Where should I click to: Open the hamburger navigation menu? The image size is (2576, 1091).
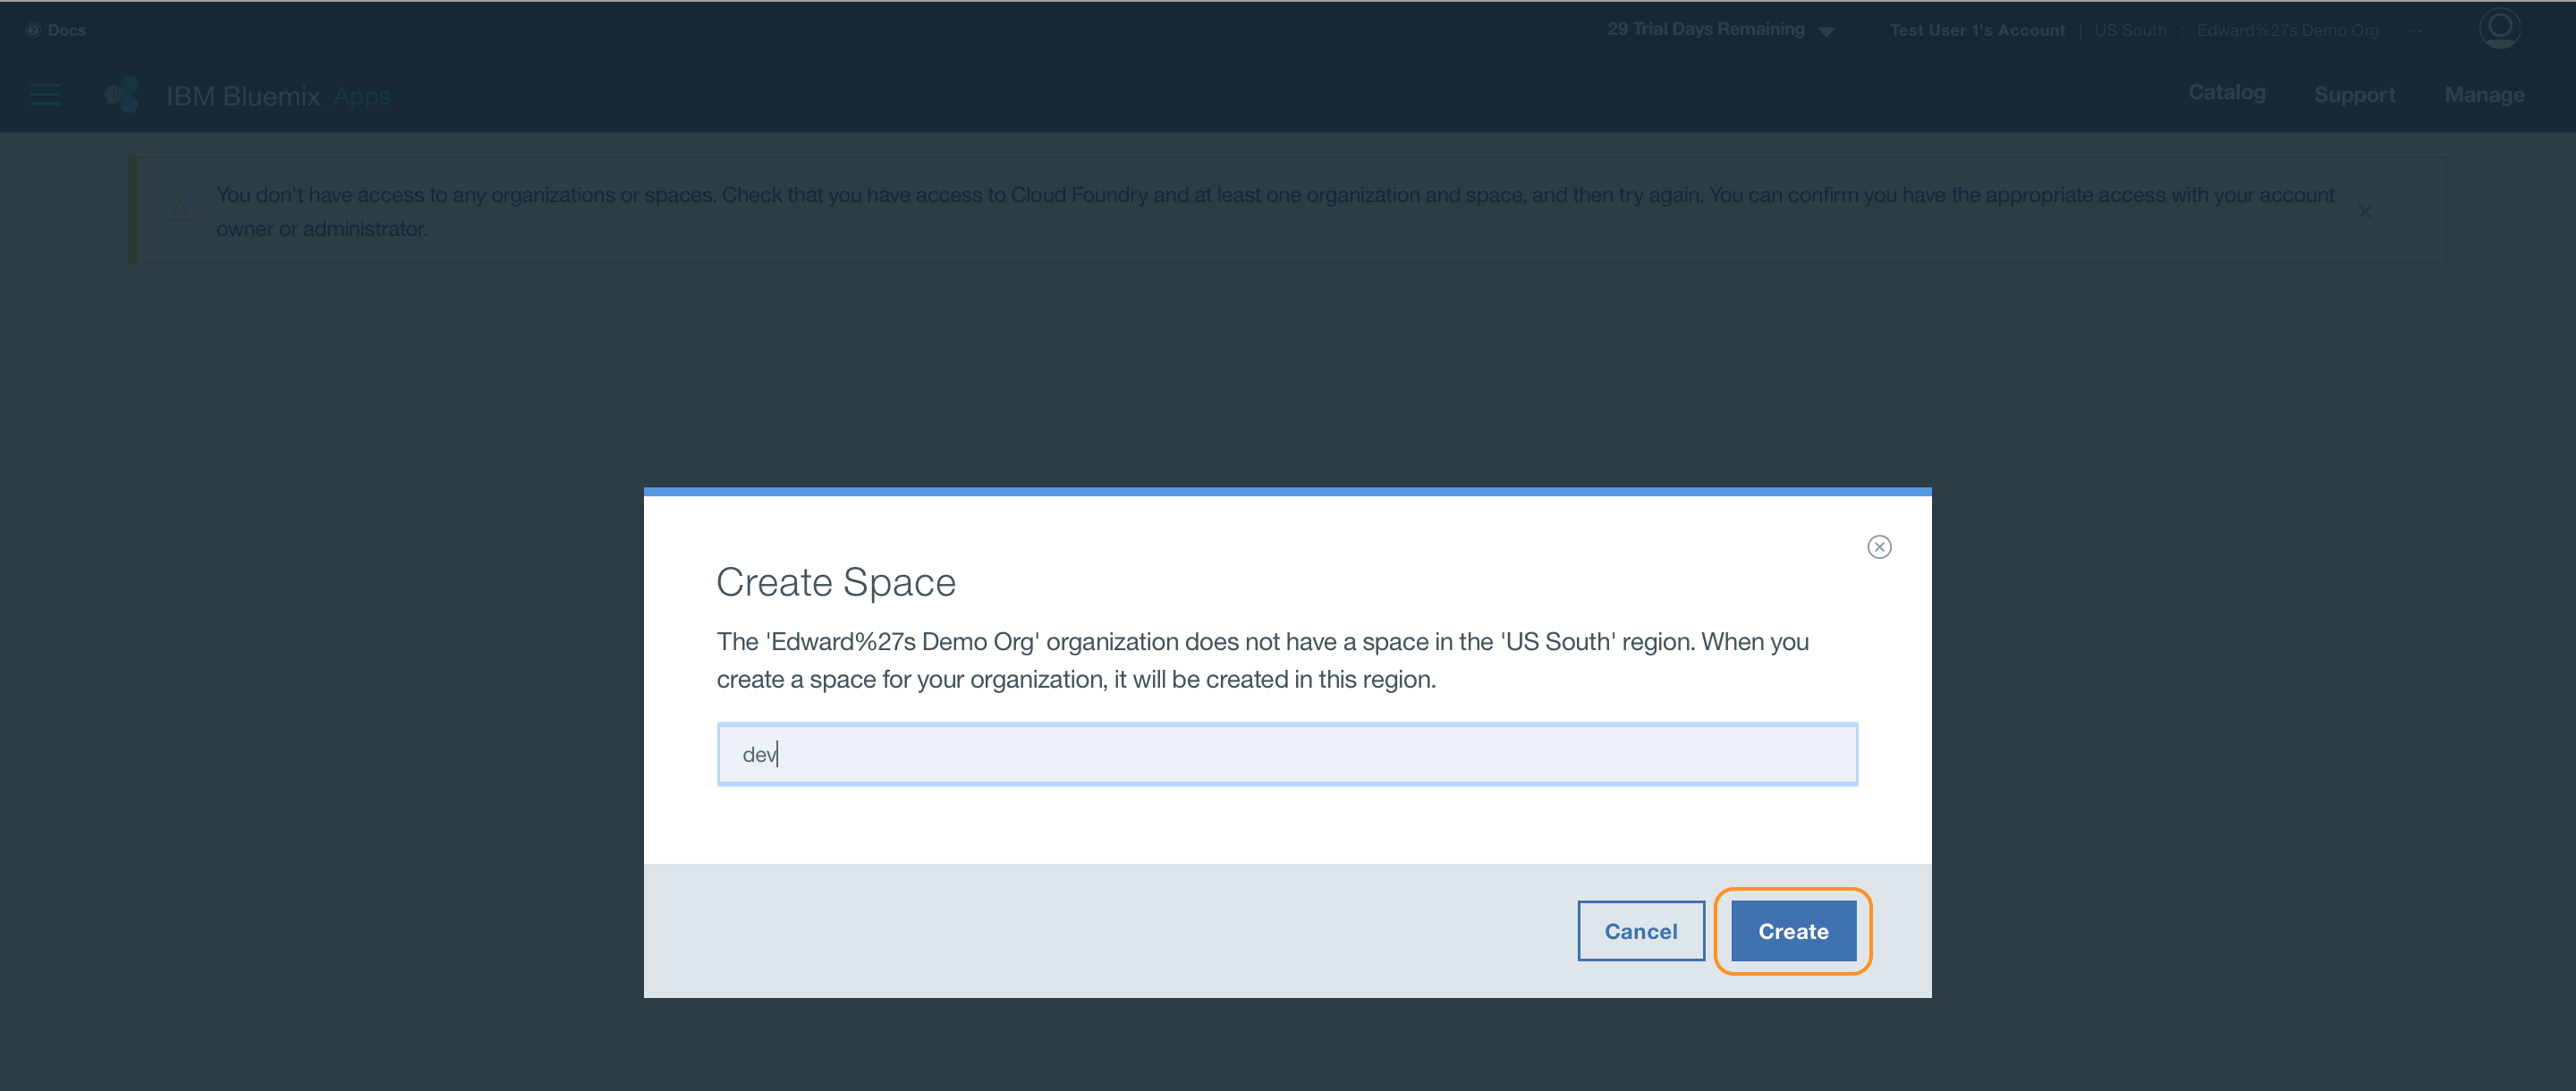point(45,95)
